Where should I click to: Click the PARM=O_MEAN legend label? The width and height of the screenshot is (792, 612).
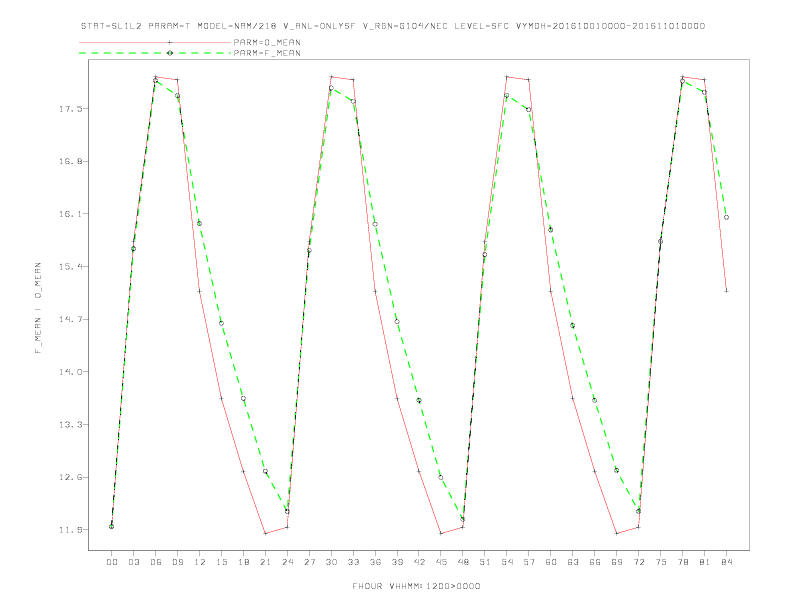(x=267, y=42)
